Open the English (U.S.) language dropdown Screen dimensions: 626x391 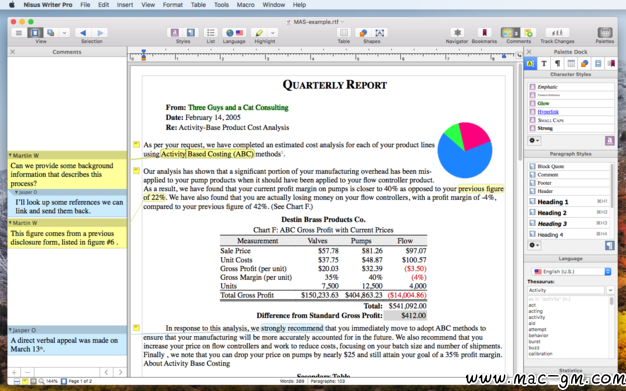[571, 272]
